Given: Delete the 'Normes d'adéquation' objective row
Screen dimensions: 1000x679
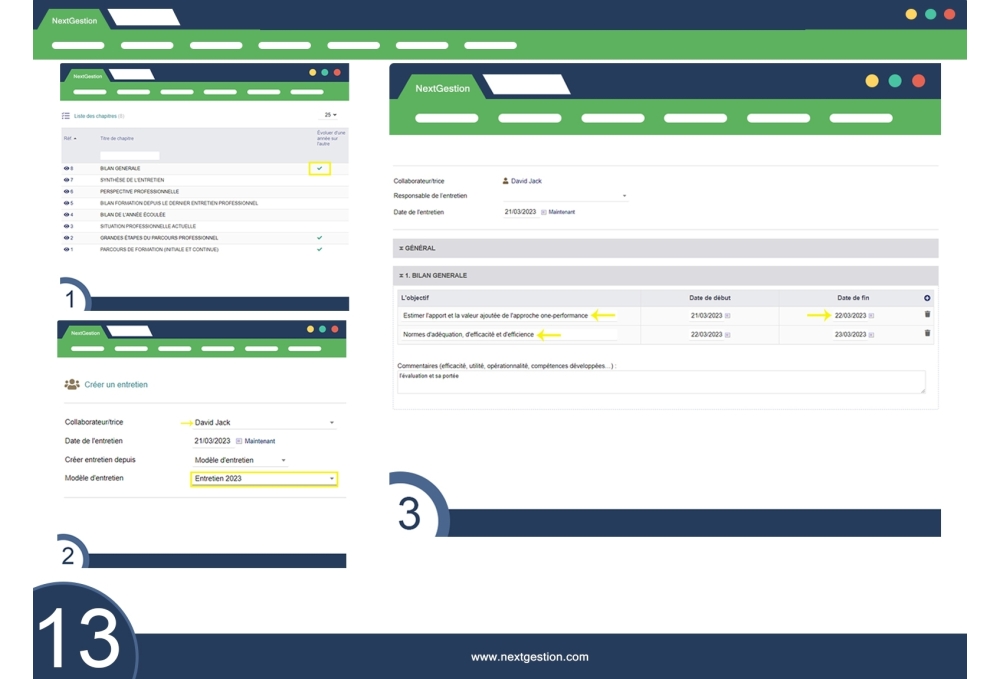Looking at the screenshot, I should pyautogui.click(x=926, y=334).
